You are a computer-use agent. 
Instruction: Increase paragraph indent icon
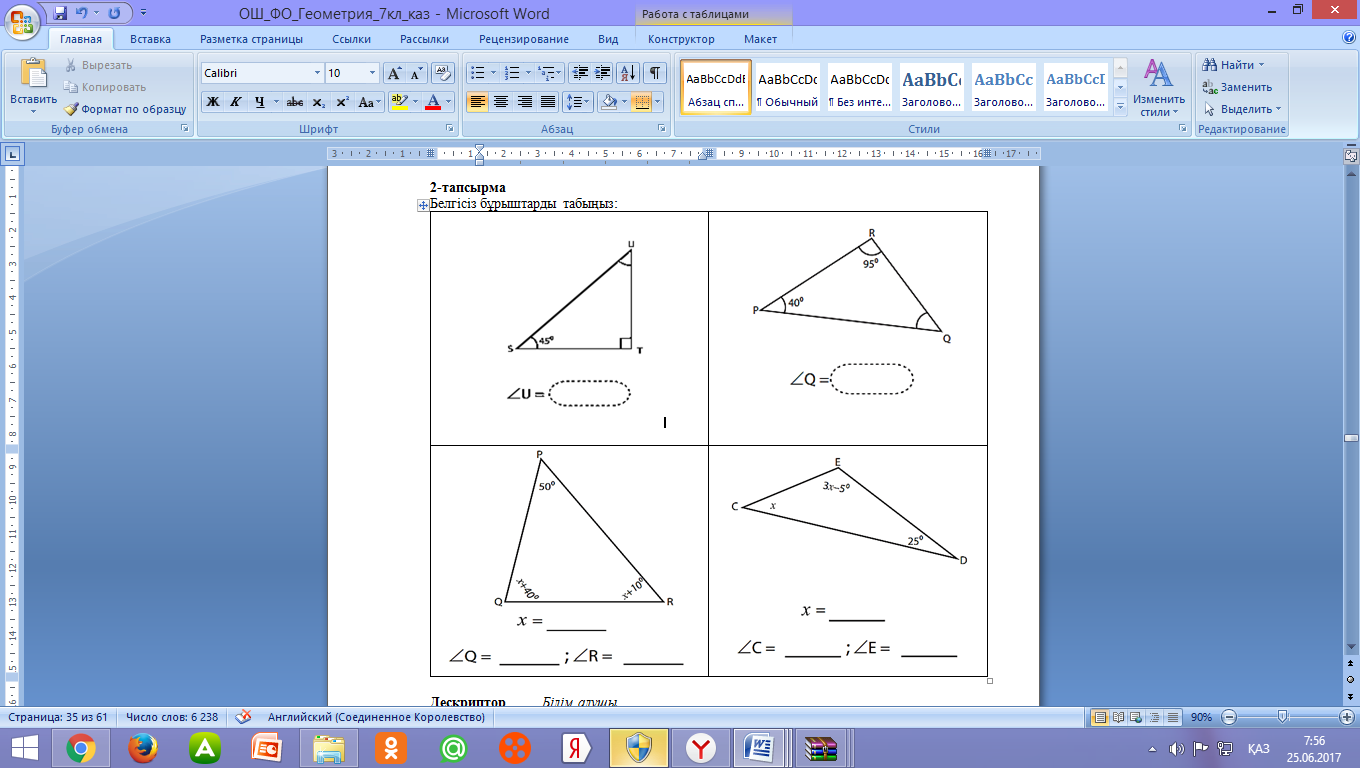pos(603,73)
